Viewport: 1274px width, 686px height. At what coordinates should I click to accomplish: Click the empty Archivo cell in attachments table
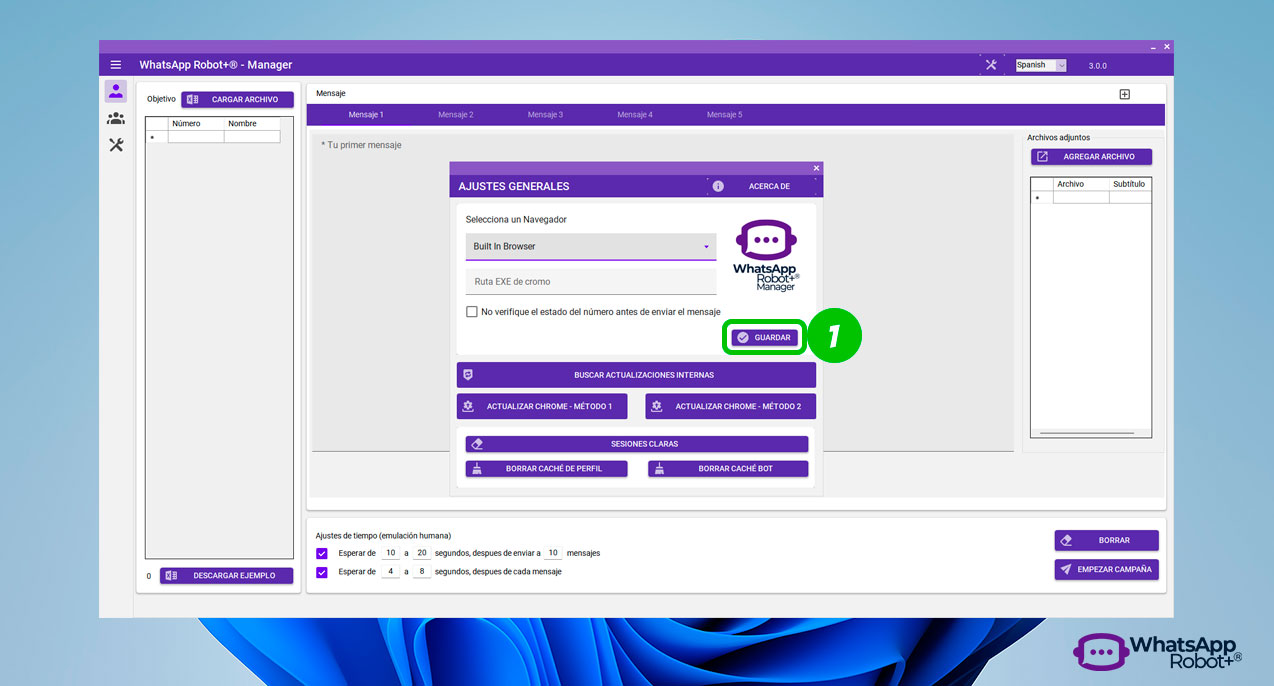coord(1081,198)
